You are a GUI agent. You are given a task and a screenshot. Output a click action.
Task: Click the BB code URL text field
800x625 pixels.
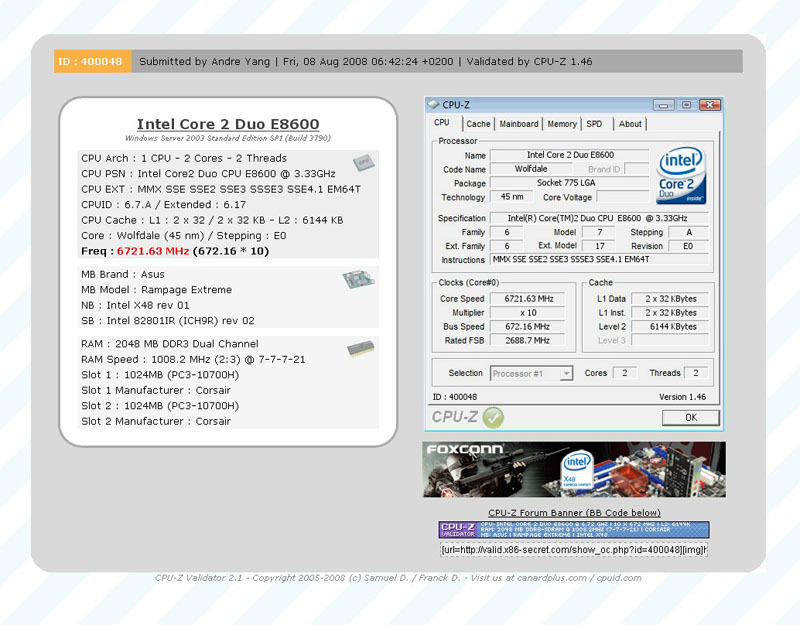pos(573,550)
